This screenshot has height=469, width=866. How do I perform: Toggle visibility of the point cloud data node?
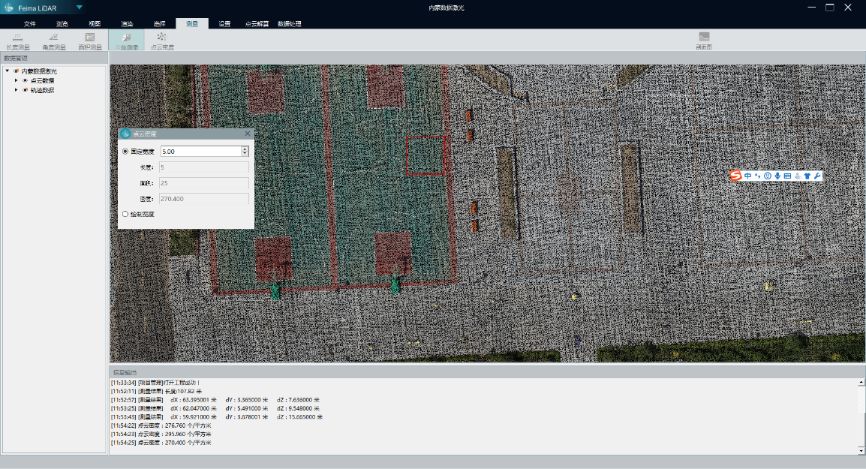point(25,81)
